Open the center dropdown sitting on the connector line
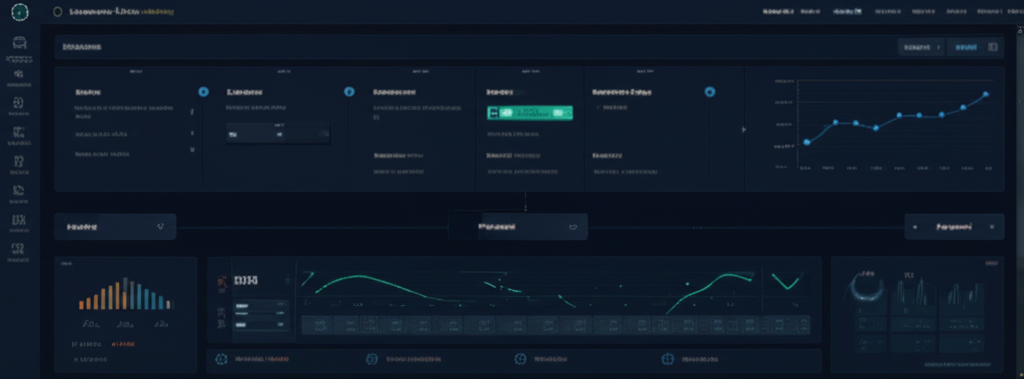Viewport: 1024px width, 379px height. click(x=518, y=227)
